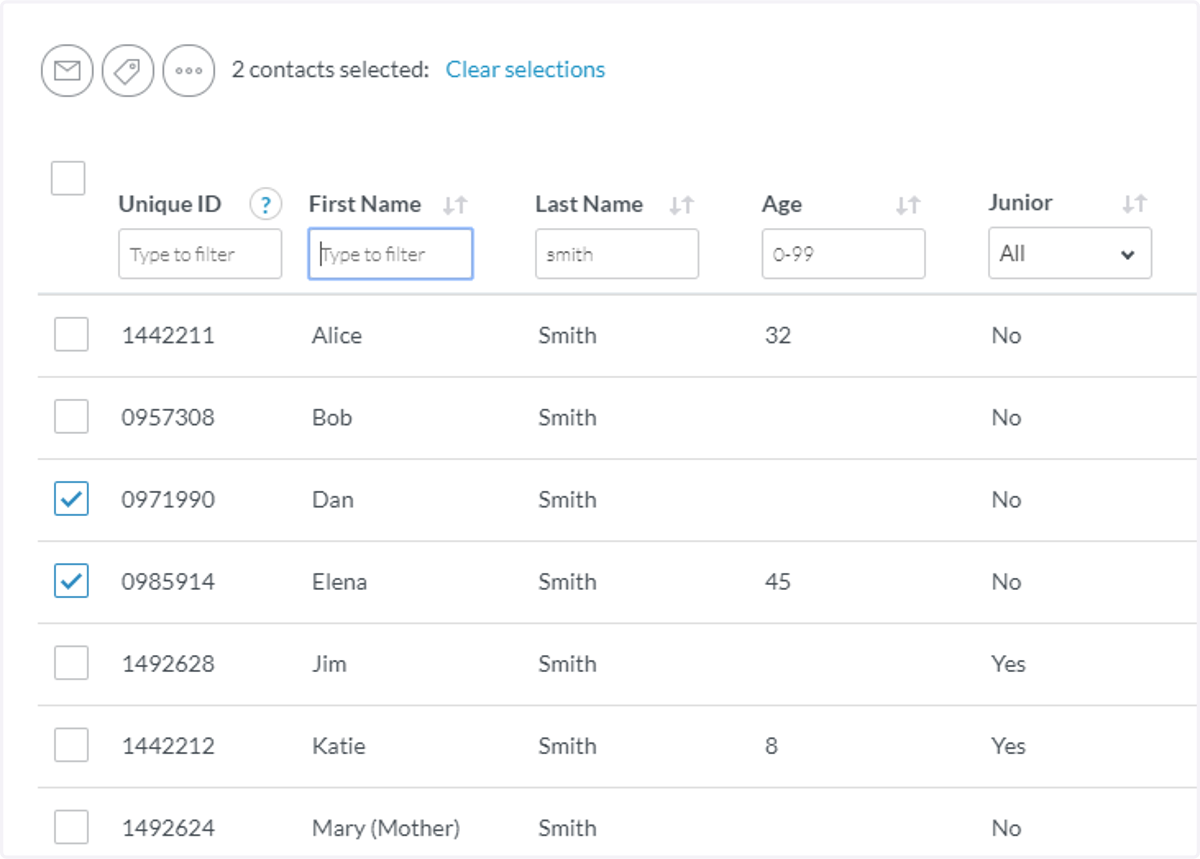Click the Age column header
This screenshot has width=1200, height=859.
click(x=782, y=205)
